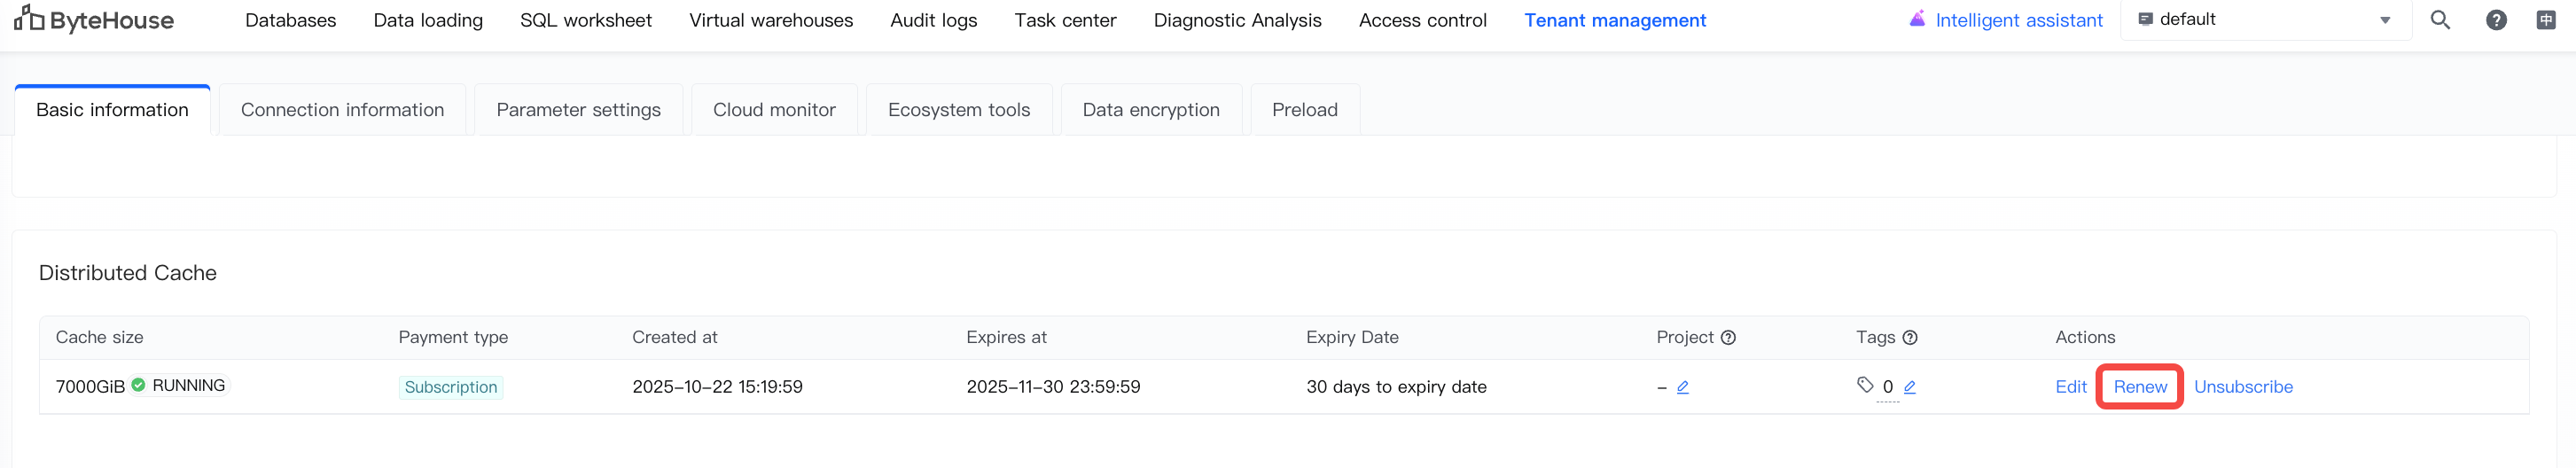The image size is (2576, 468).
Task: Open the search magnifier icon
Action: click(2440, 20)
